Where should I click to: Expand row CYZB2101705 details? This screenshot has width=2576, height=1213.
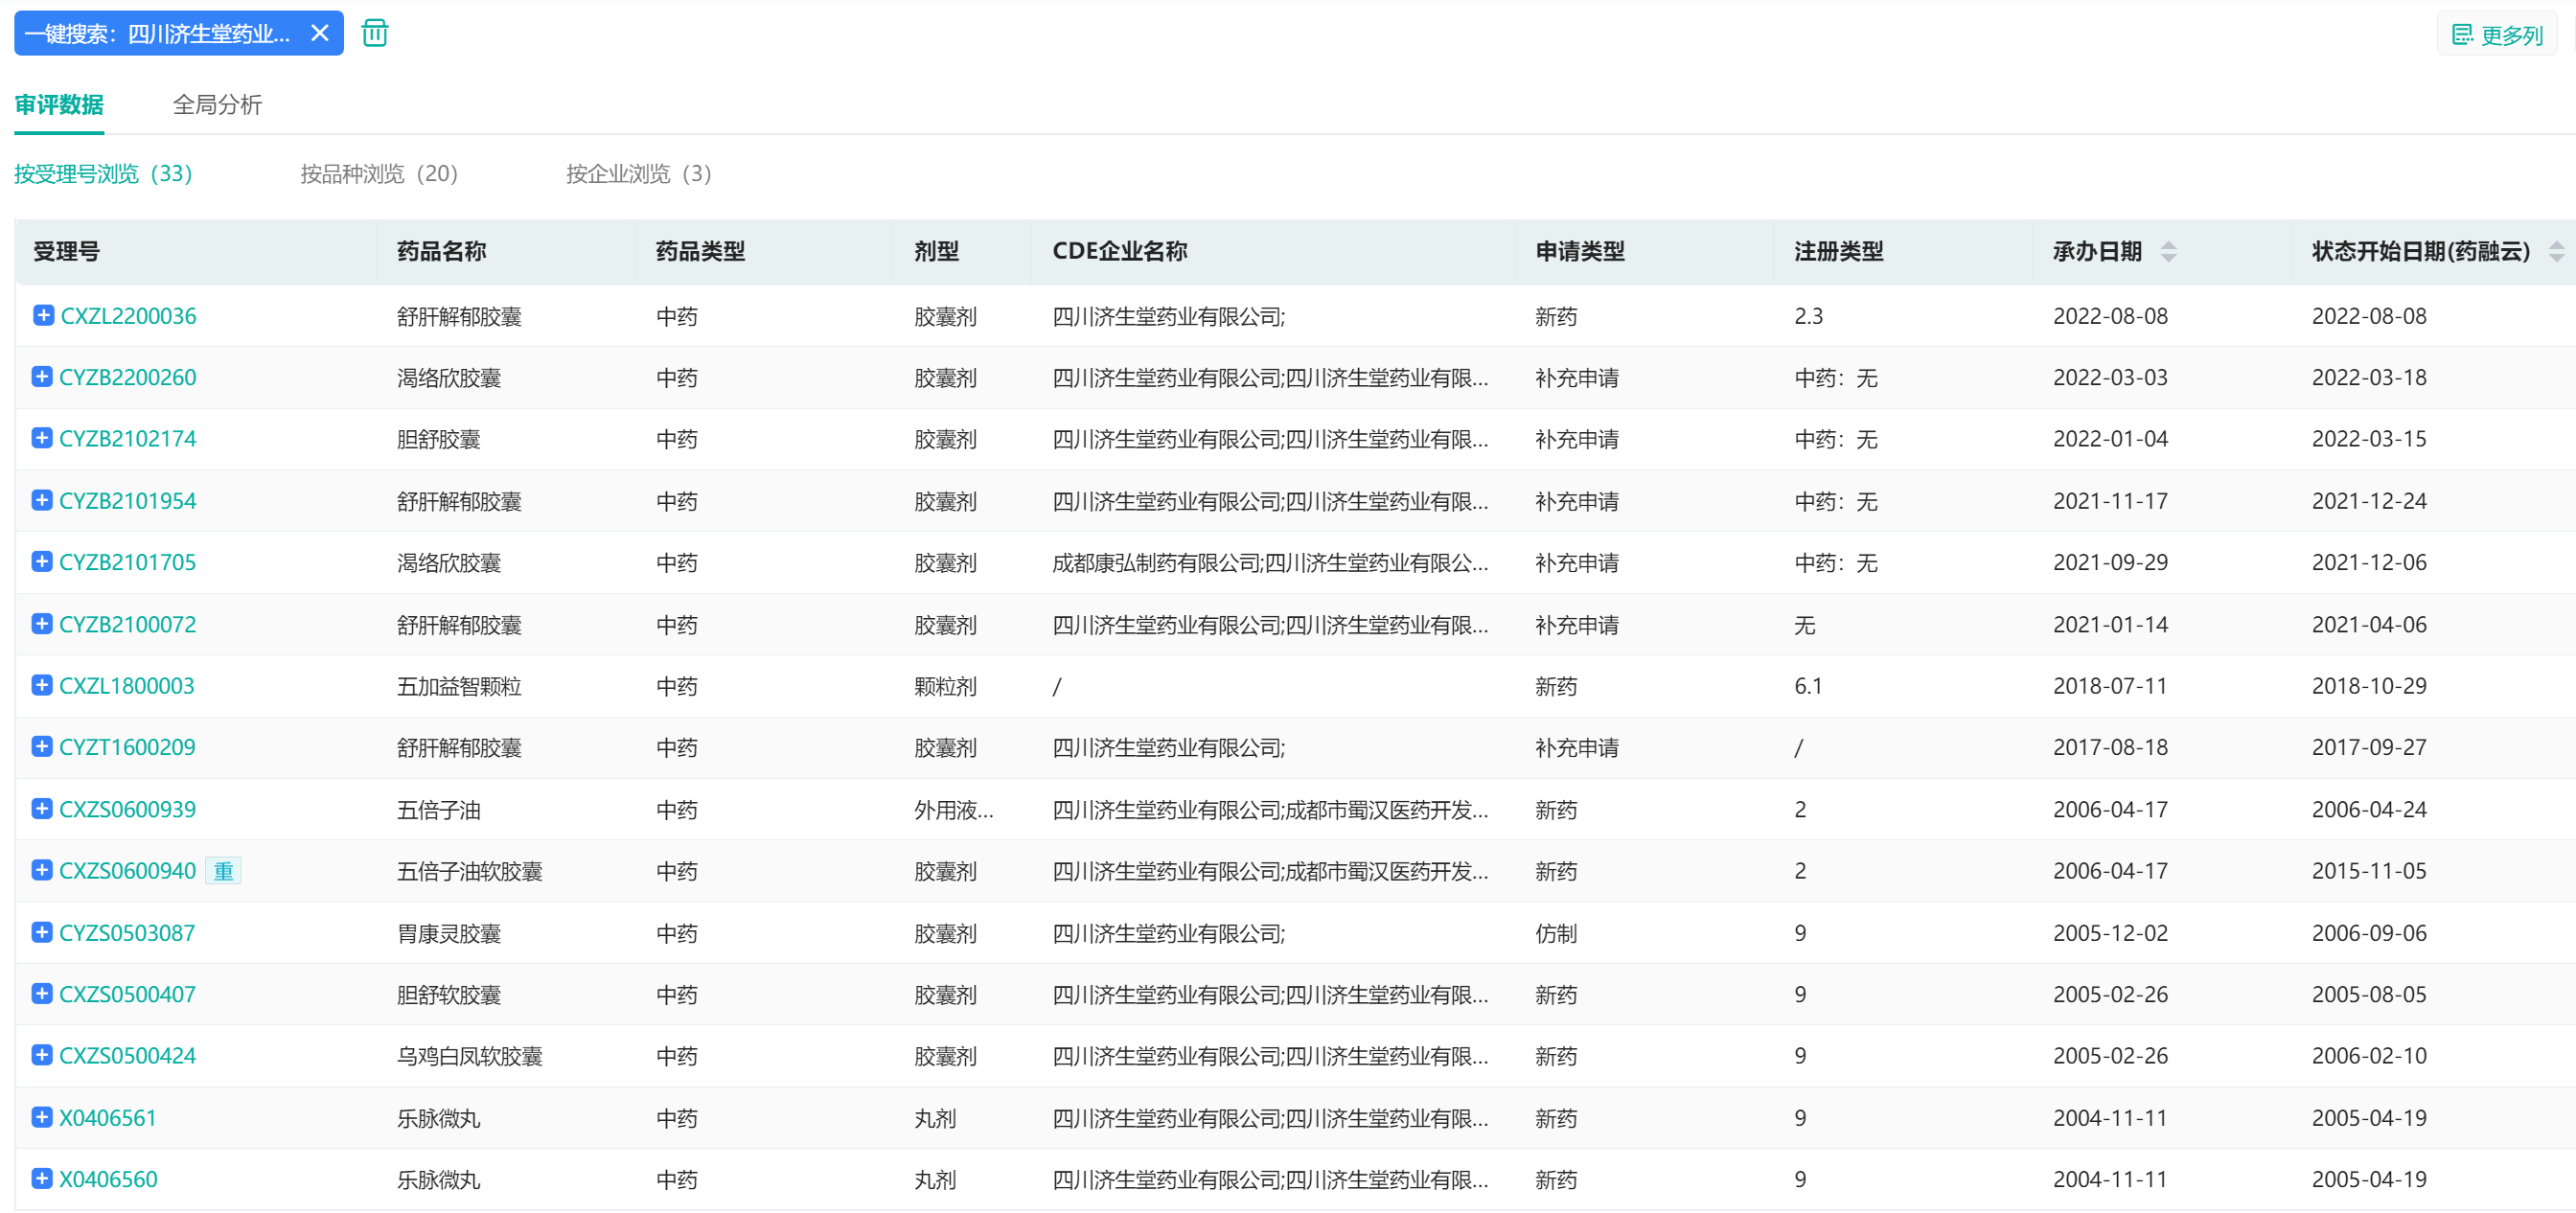click(x=42, y=561)
